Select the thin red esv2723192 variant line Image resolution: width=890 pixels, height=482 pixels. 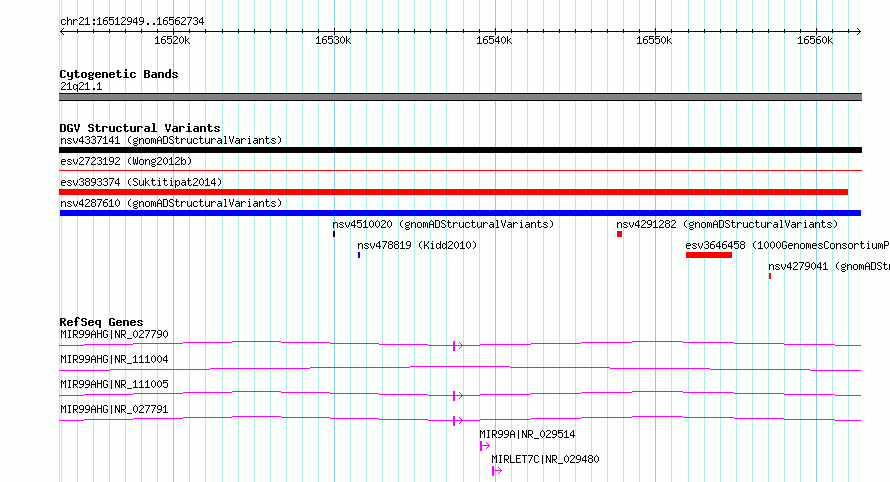460,170
